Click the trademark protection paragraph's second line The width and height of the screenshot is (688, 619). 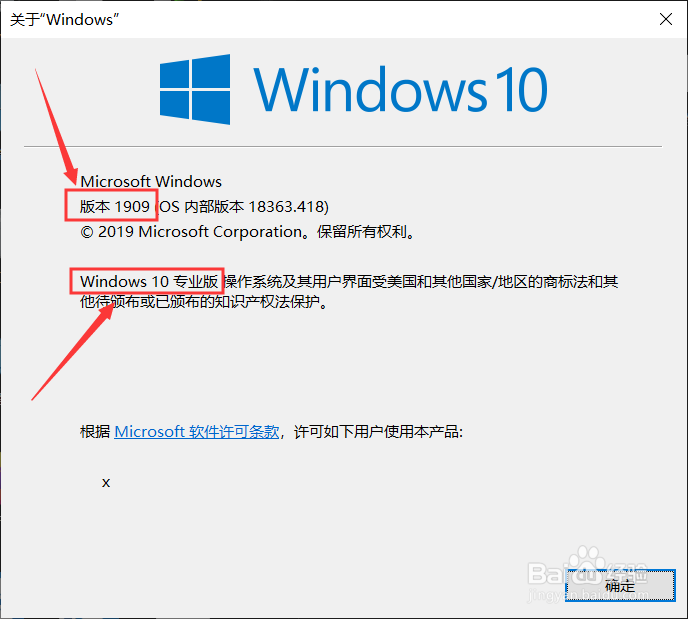pyautogui.click(x=204, y=302)
